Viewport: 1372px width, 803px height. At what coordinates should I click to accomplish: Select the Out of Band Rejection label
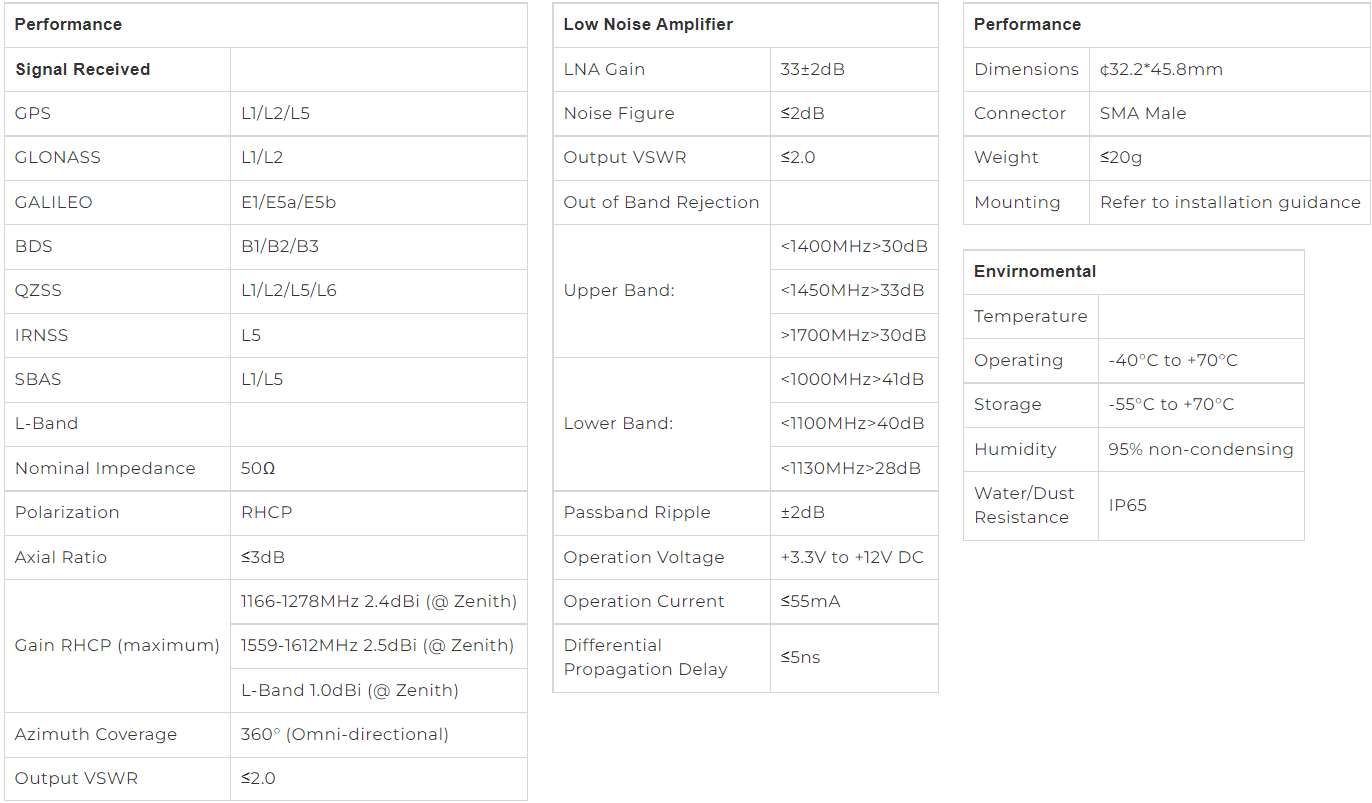661,202
